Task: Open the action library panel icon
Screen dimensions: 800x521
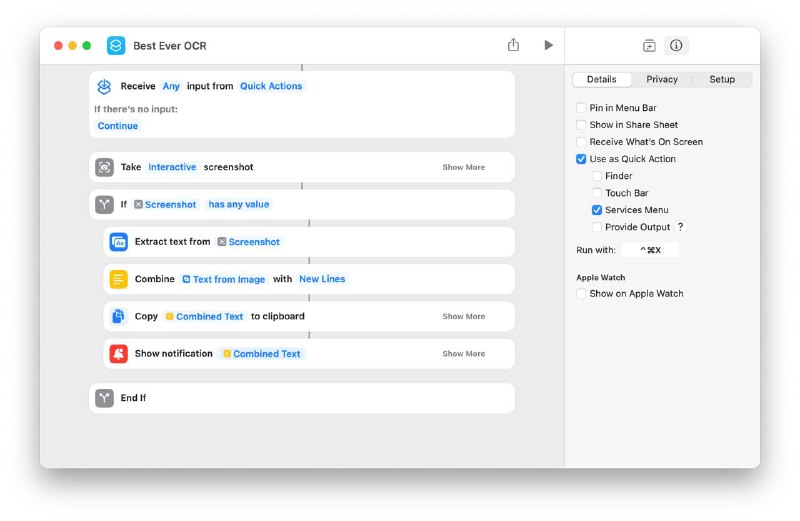Action: [x=649, y=45]
